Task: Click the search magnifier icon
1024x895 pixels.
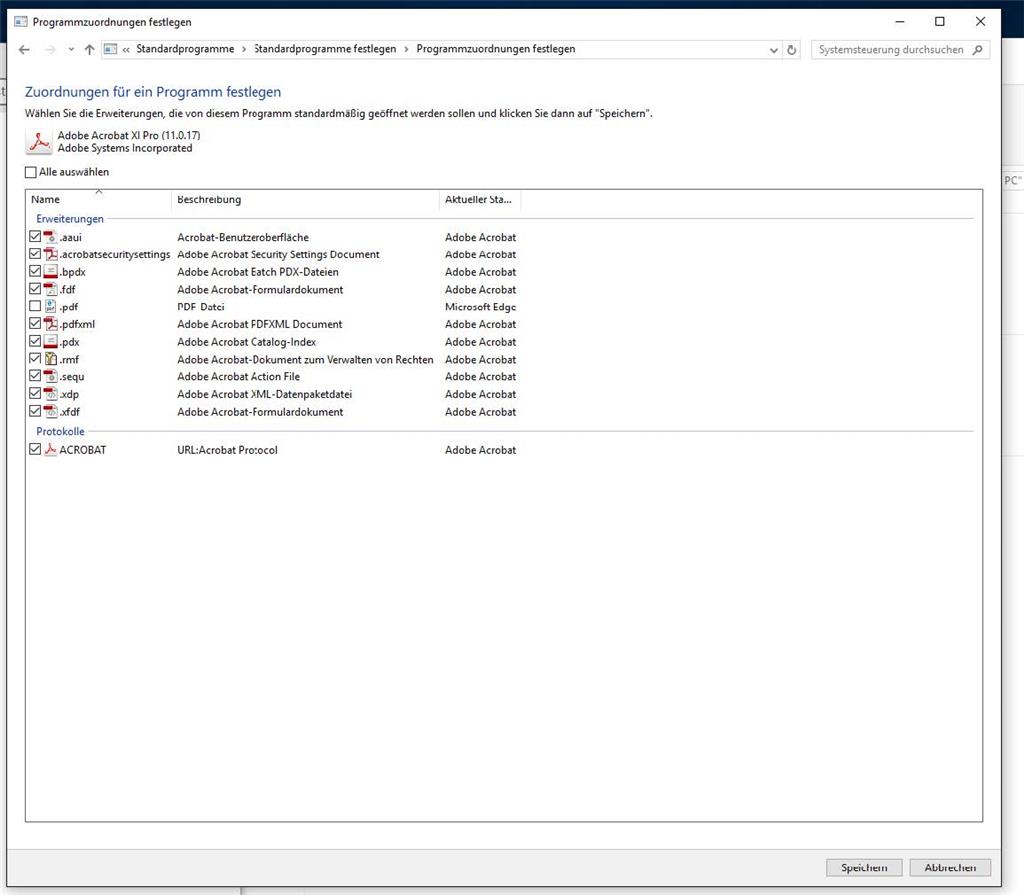Action: coord(978,50)
